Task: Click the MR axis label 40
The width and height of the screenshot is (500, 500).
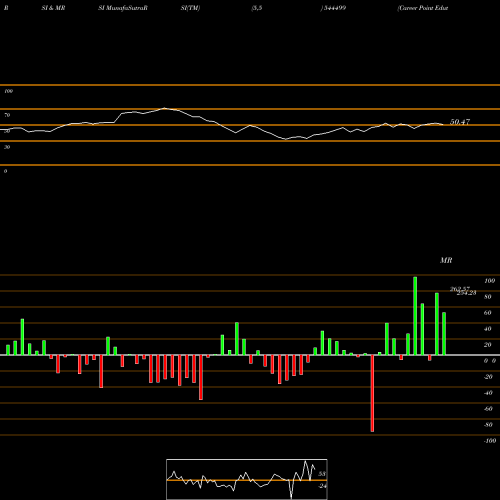Action: coord(488,329)
